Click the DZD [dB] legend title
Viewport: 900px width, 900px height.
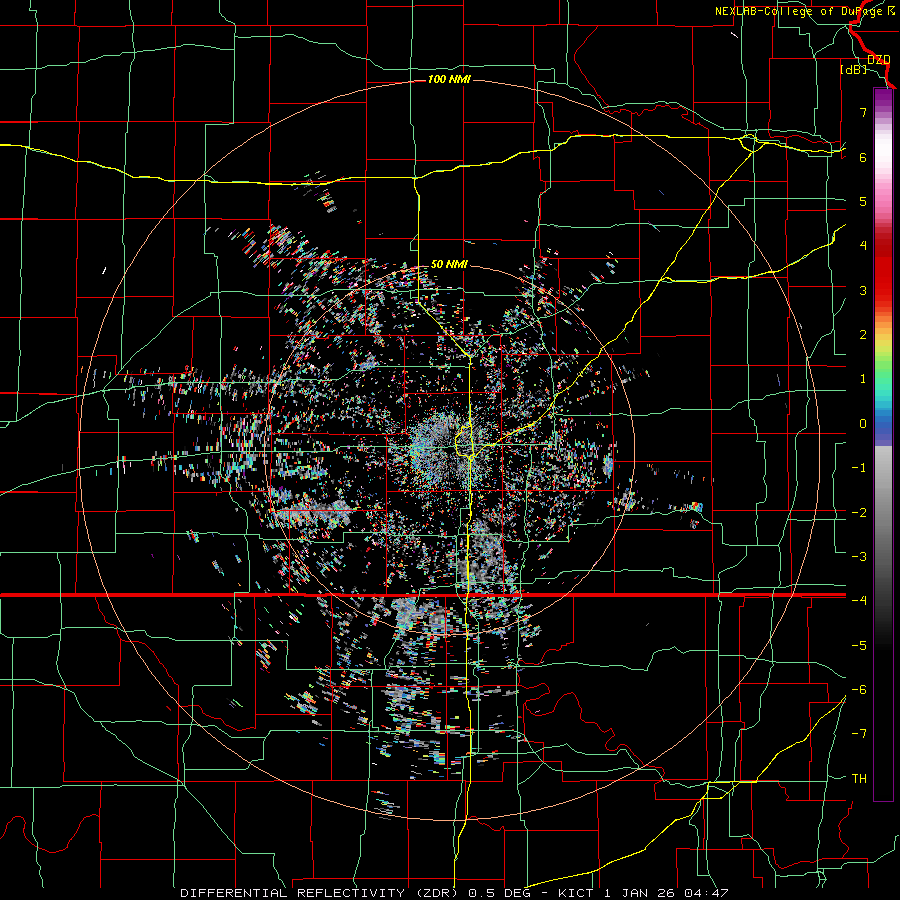864,64
